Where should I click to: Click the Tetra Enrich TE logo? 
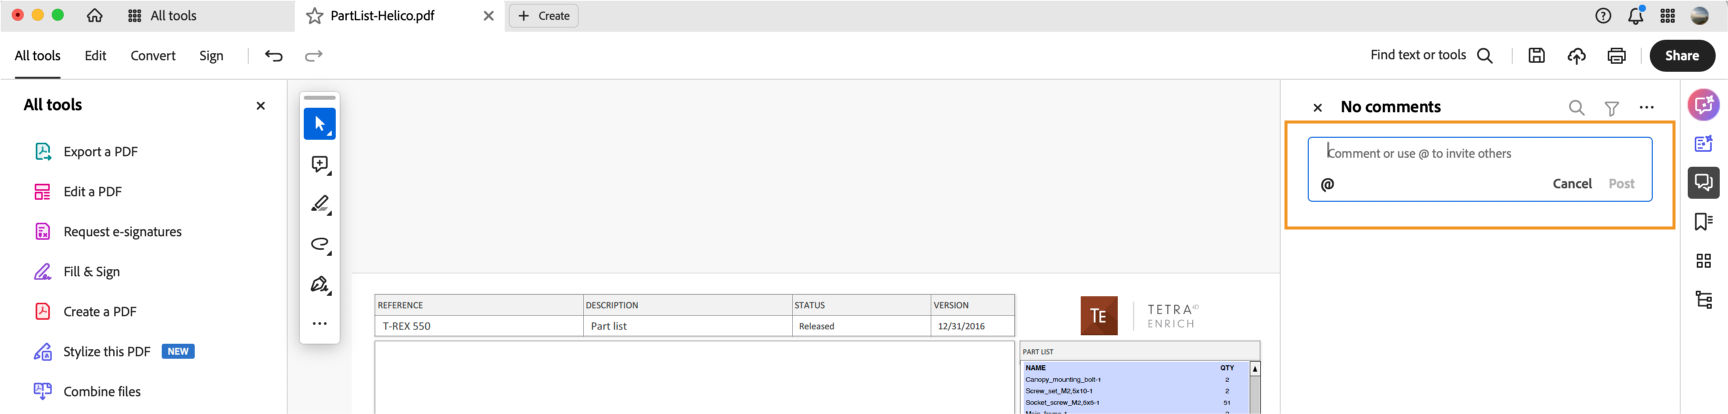1099,316
